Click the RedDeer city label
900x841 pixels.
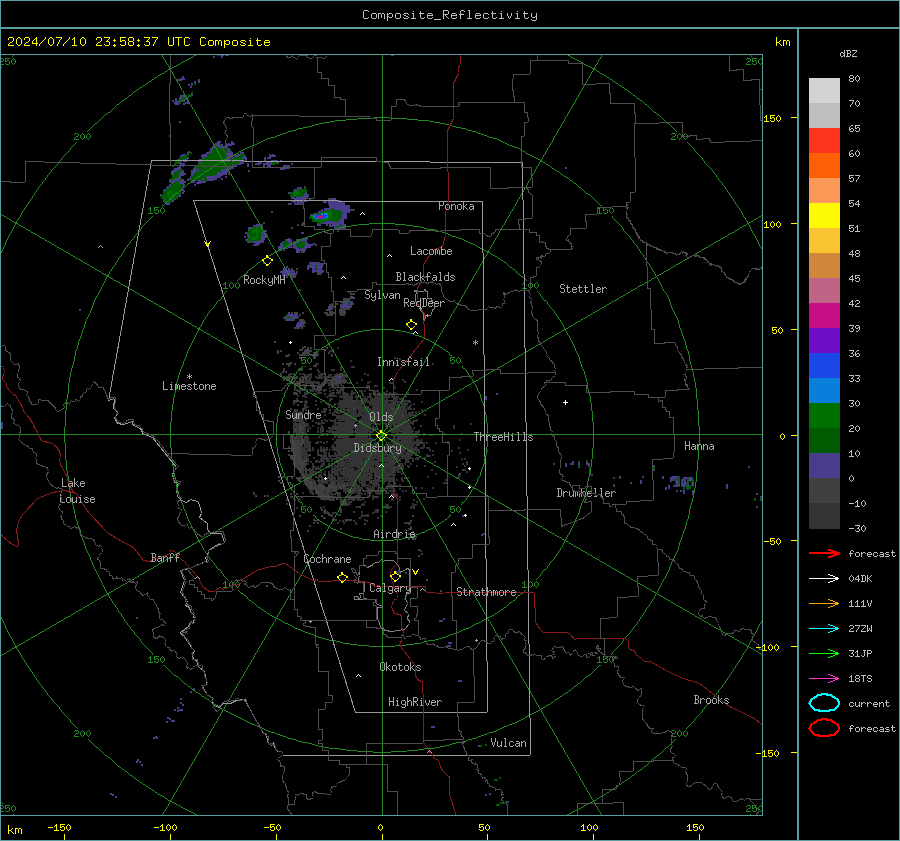(424, 303)
